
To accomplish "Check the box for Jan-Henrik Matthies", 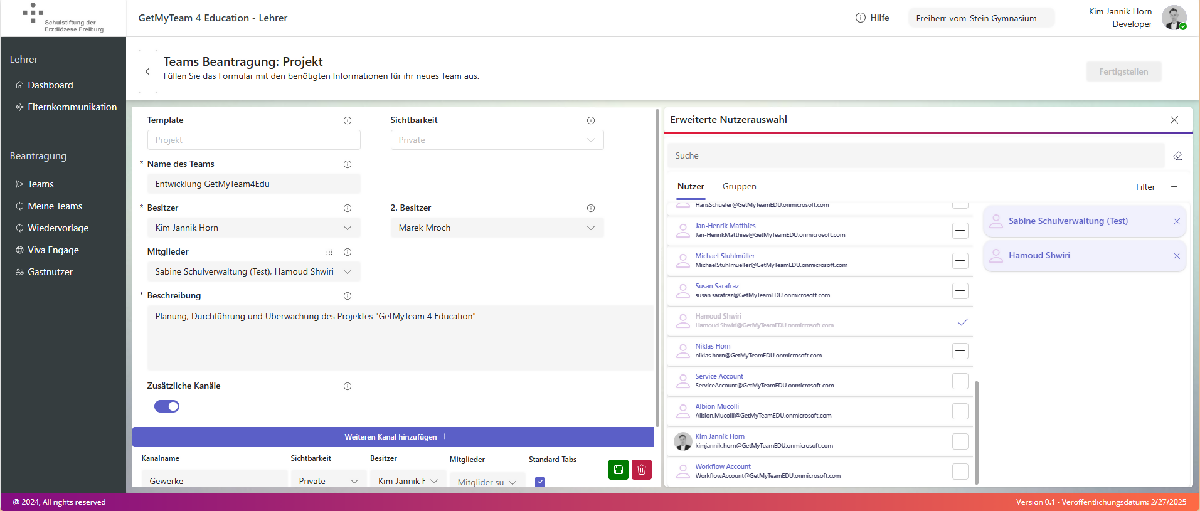I will [x=960, y=231].
